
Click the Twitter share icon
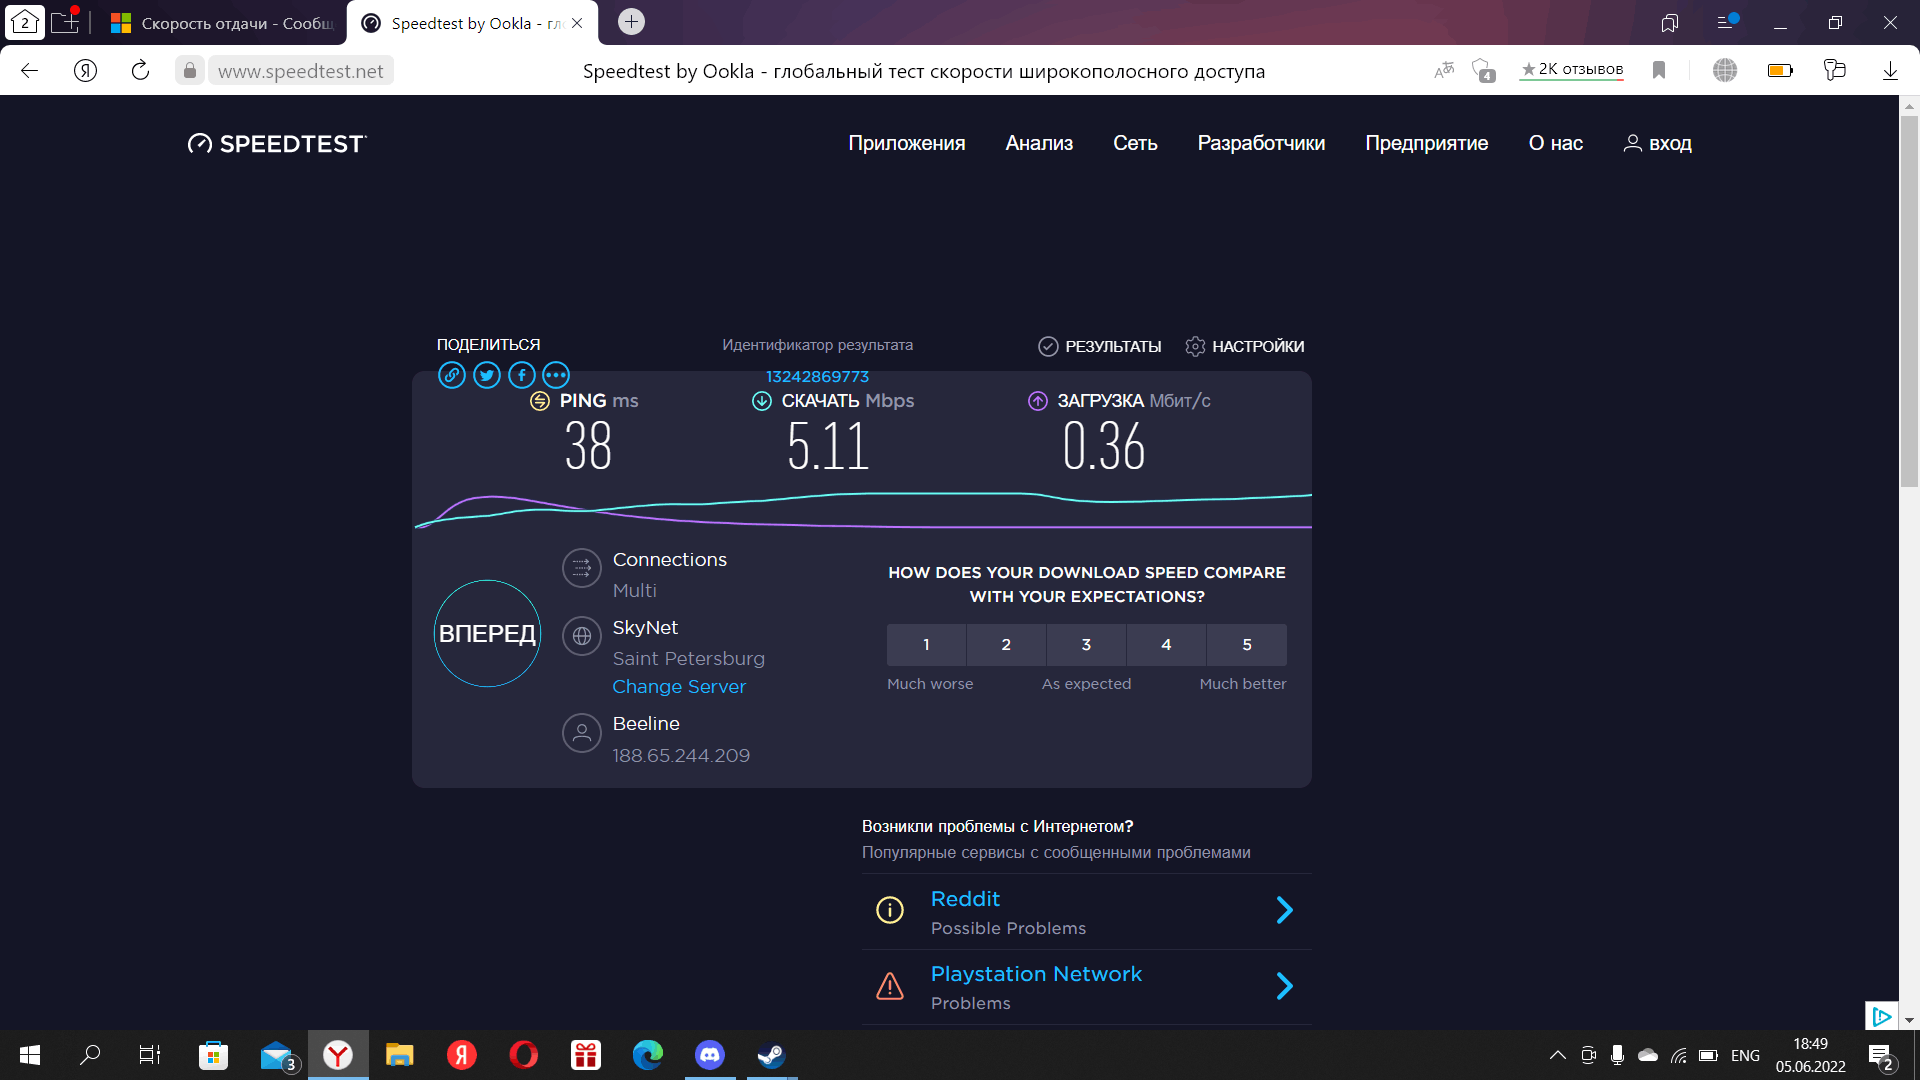(487, 375)
